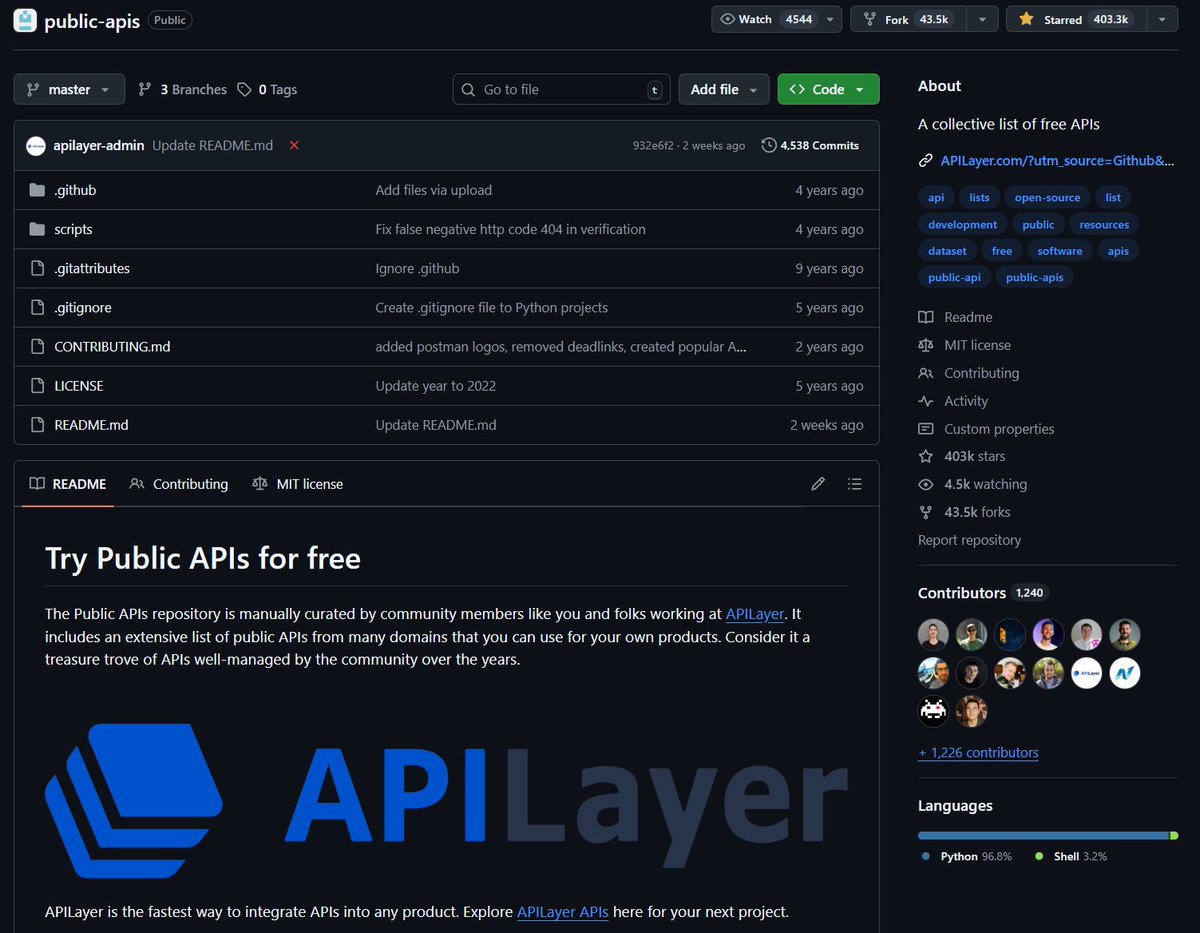Click the dataset topic tag
This screenshot has width=1200, height=933.
pyautogui.click(x=947, y=251)
